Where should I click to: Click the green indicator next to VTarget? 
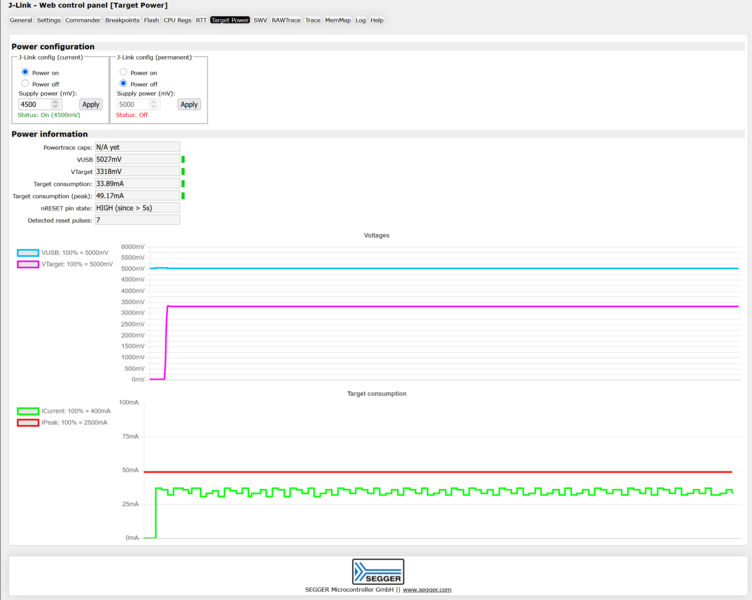183,171
